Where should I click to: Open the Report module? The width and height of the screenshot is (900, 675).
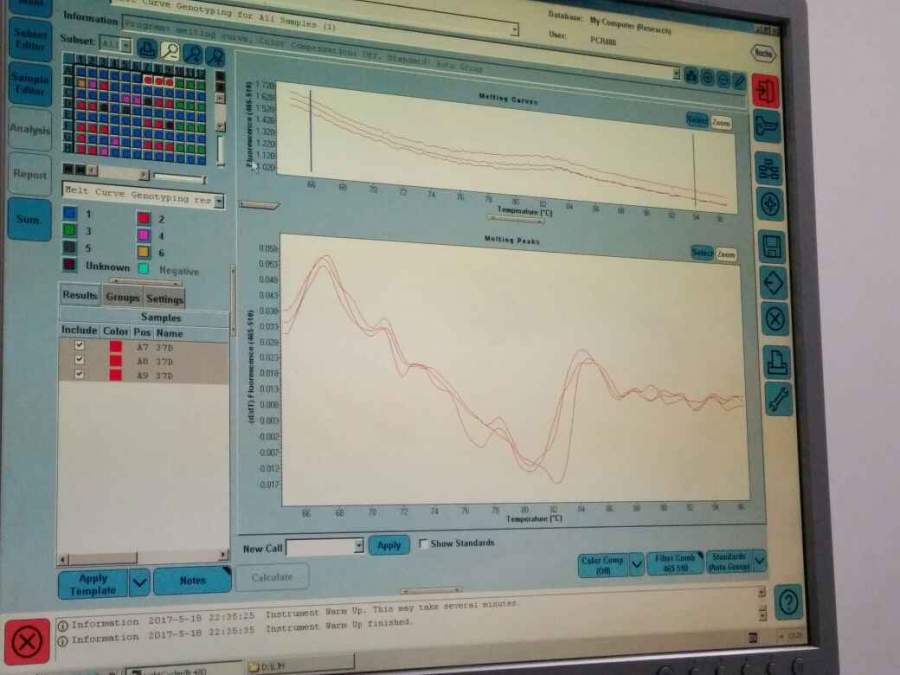coord(30,174)
